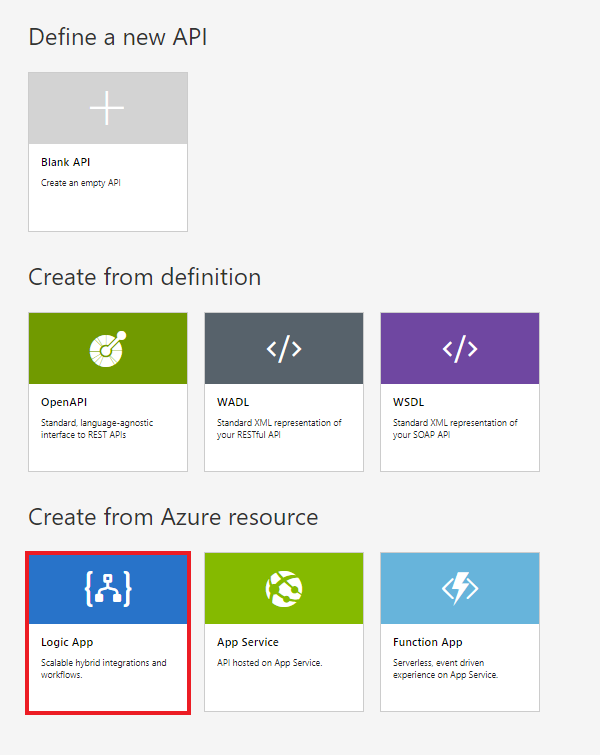Click the Logic App workflow icon
600x755 pixels.
click(x=107, y=588)
